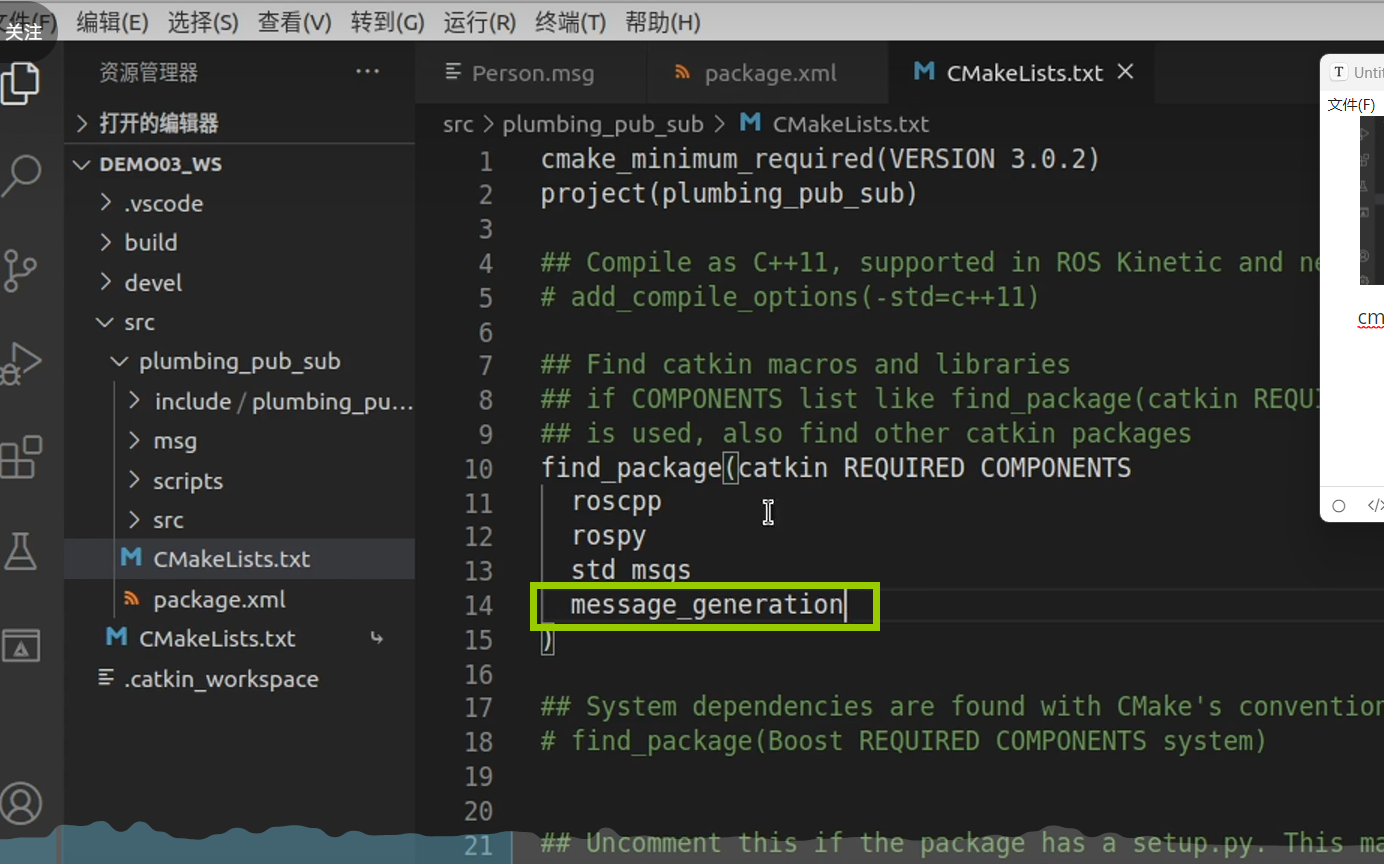The image size is (1384, 864).
Task: Open the 选择(S) menu
Action: [x=203, y=22]
